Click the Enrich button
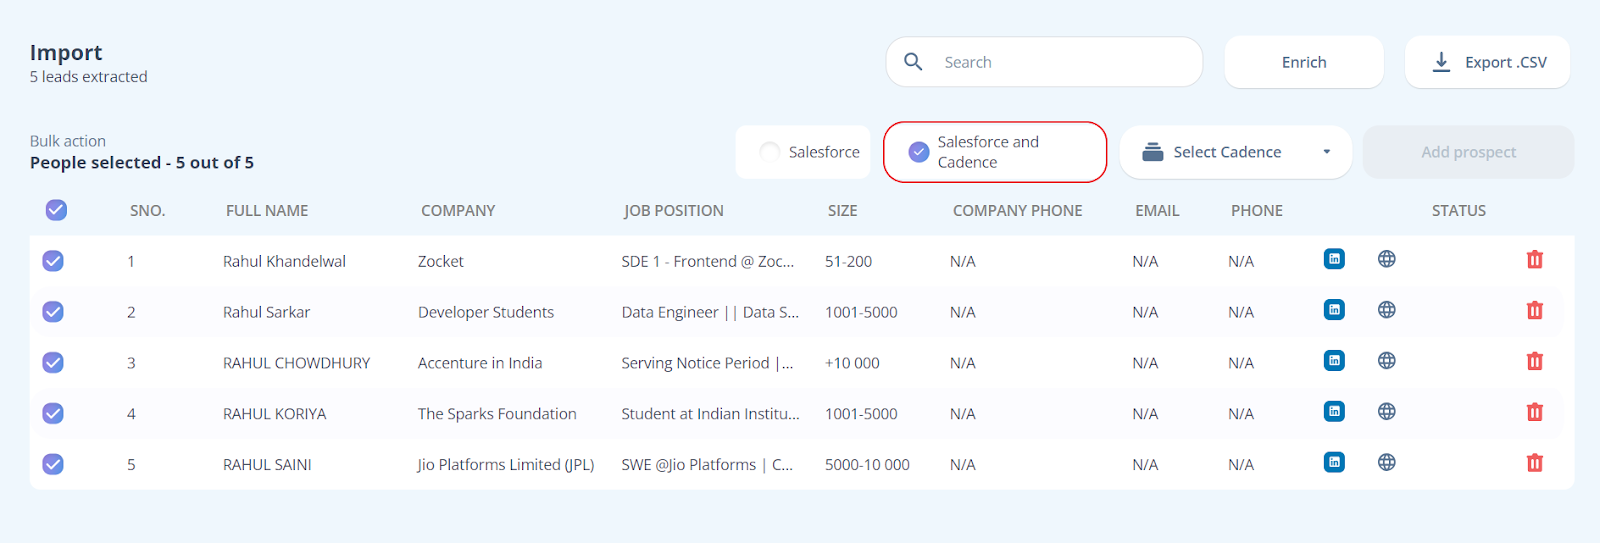The height and width of the screenshot is (543, 1600). tap(1304, 62)
